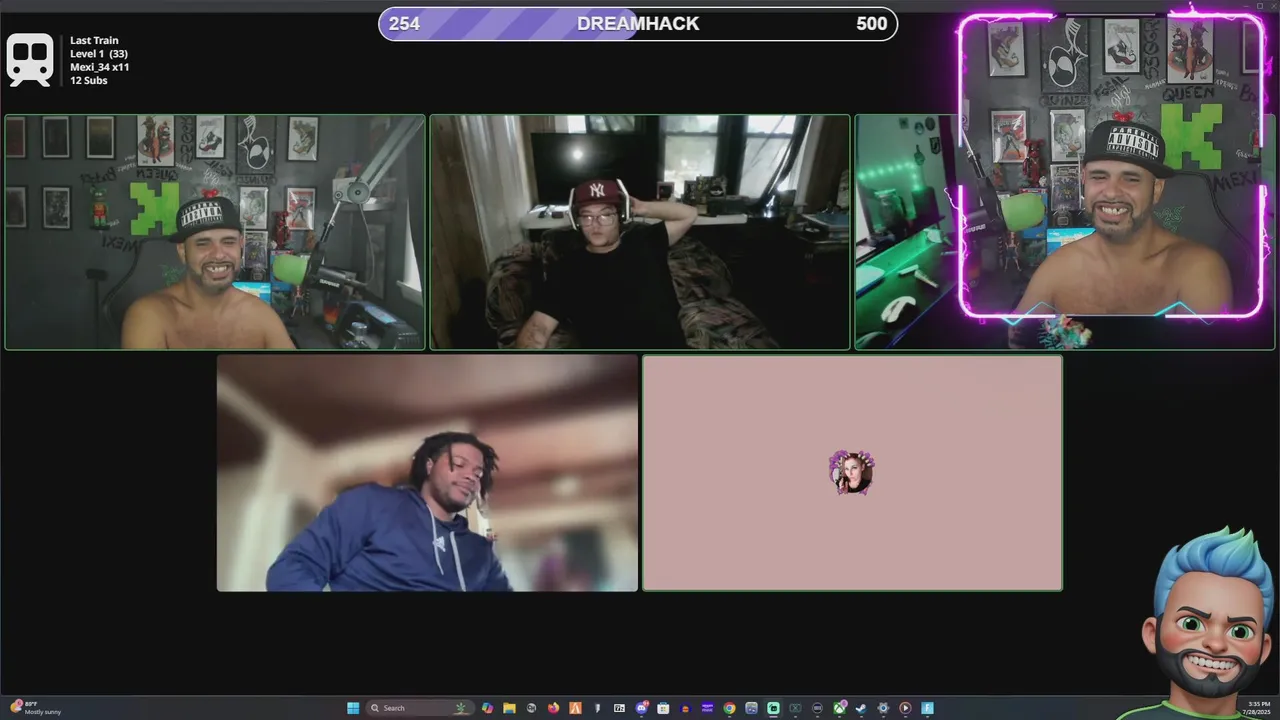Click the '12 Subs' text

point(88,80)
